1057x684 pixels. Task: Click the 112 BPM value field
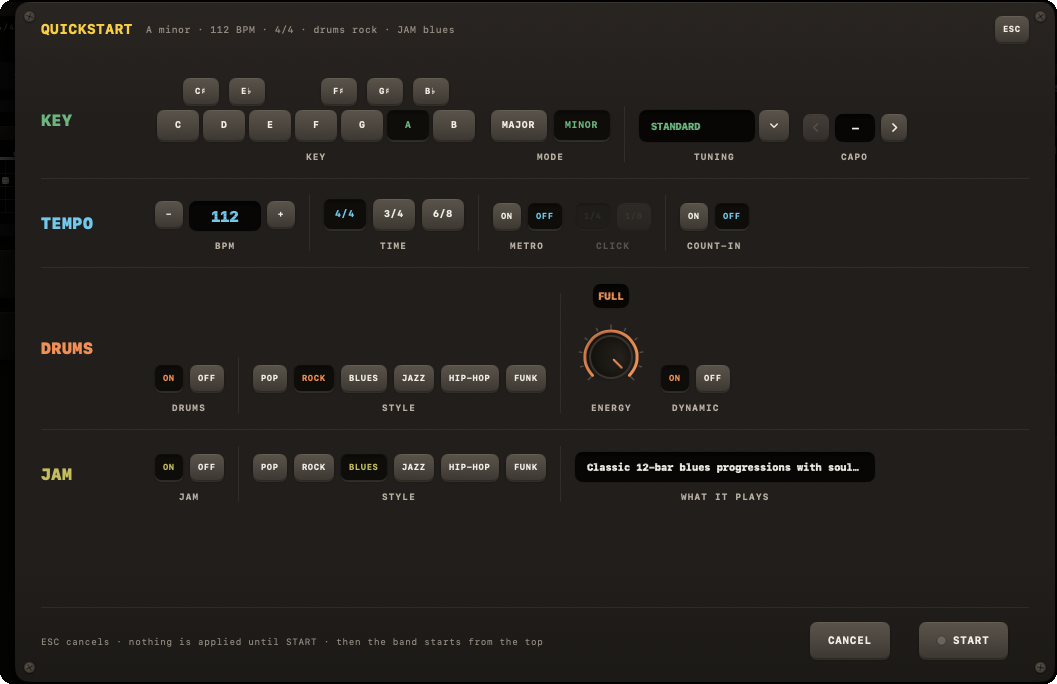[x=224, y=216]
